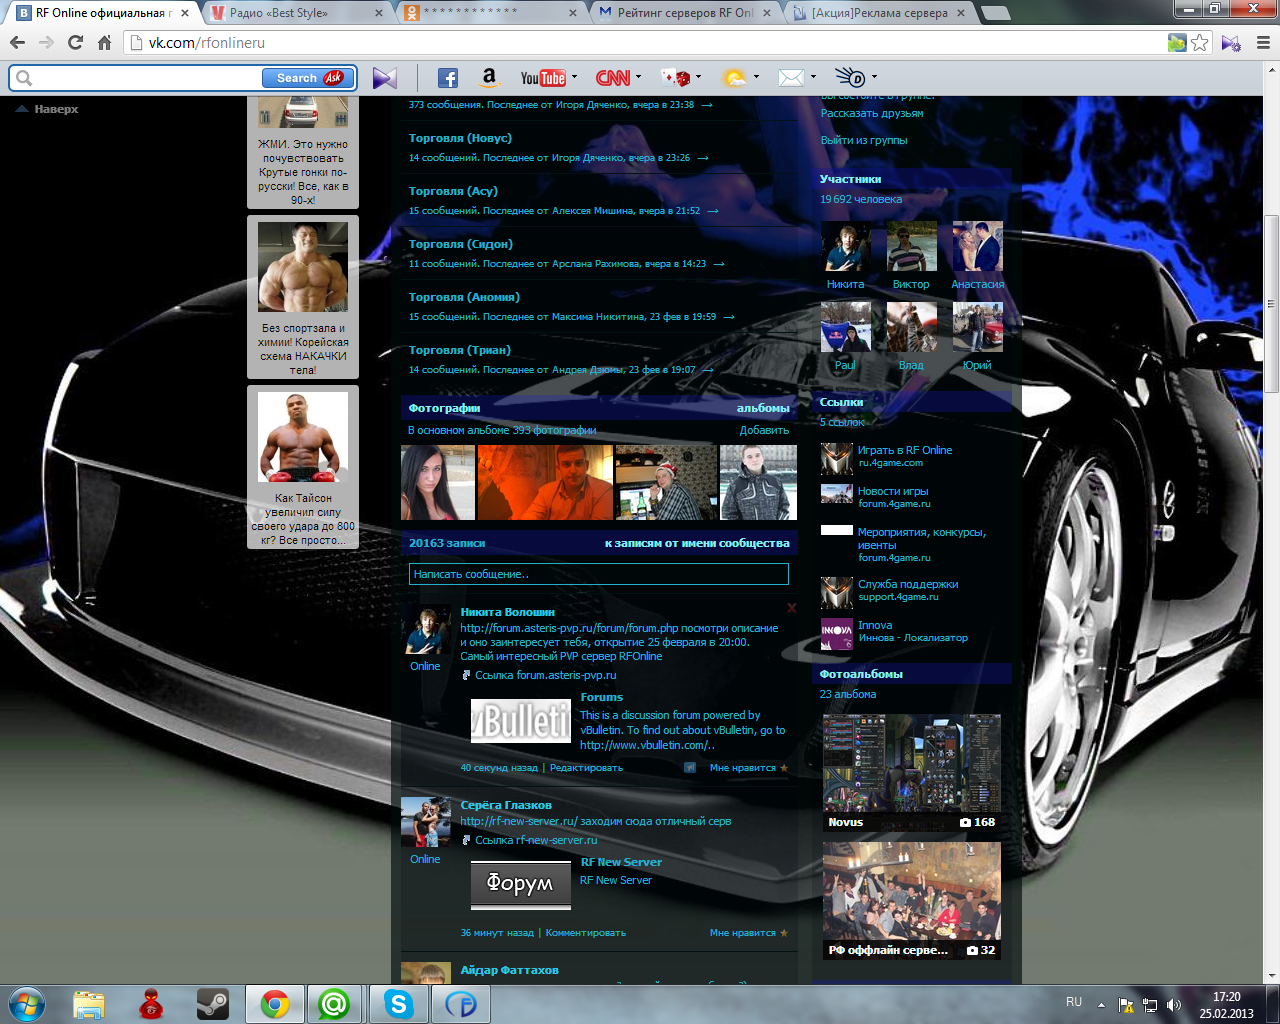Screen dimensions: 1280x1024
Task: Open the Windows Start button
Action: 27,1003
